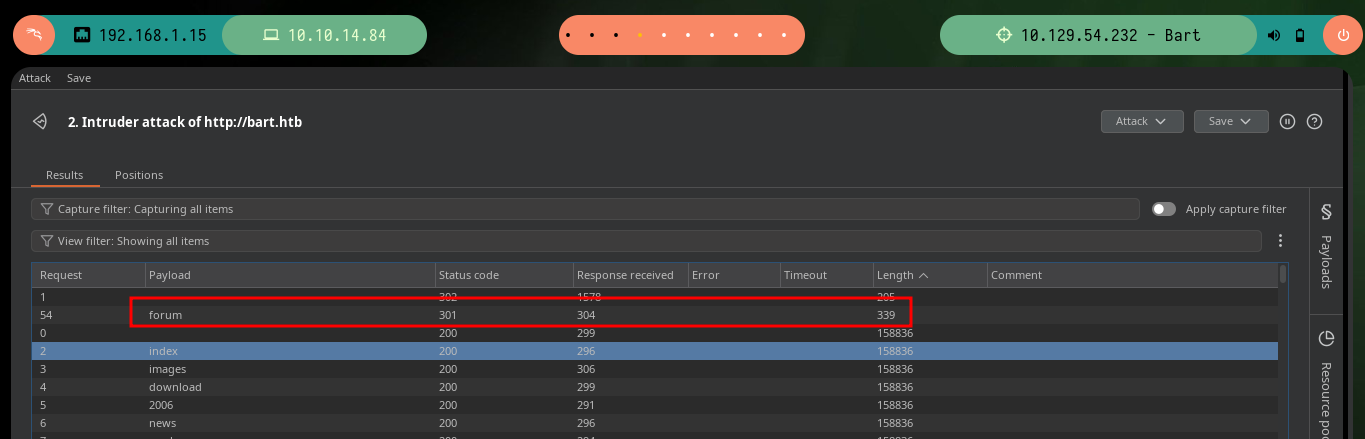Switch to the Positions tab
The image size is (1365, 439).
[139, 175]
